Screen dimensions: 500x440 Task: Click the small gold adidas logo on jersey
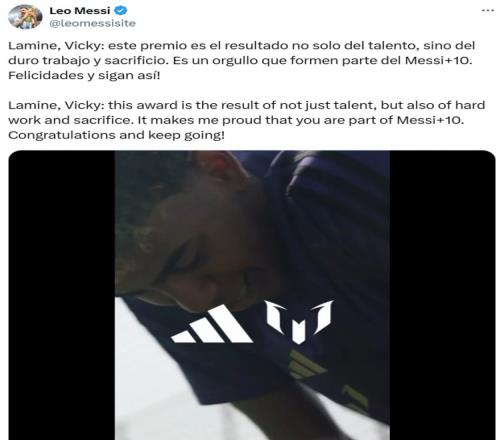(305, 364)
